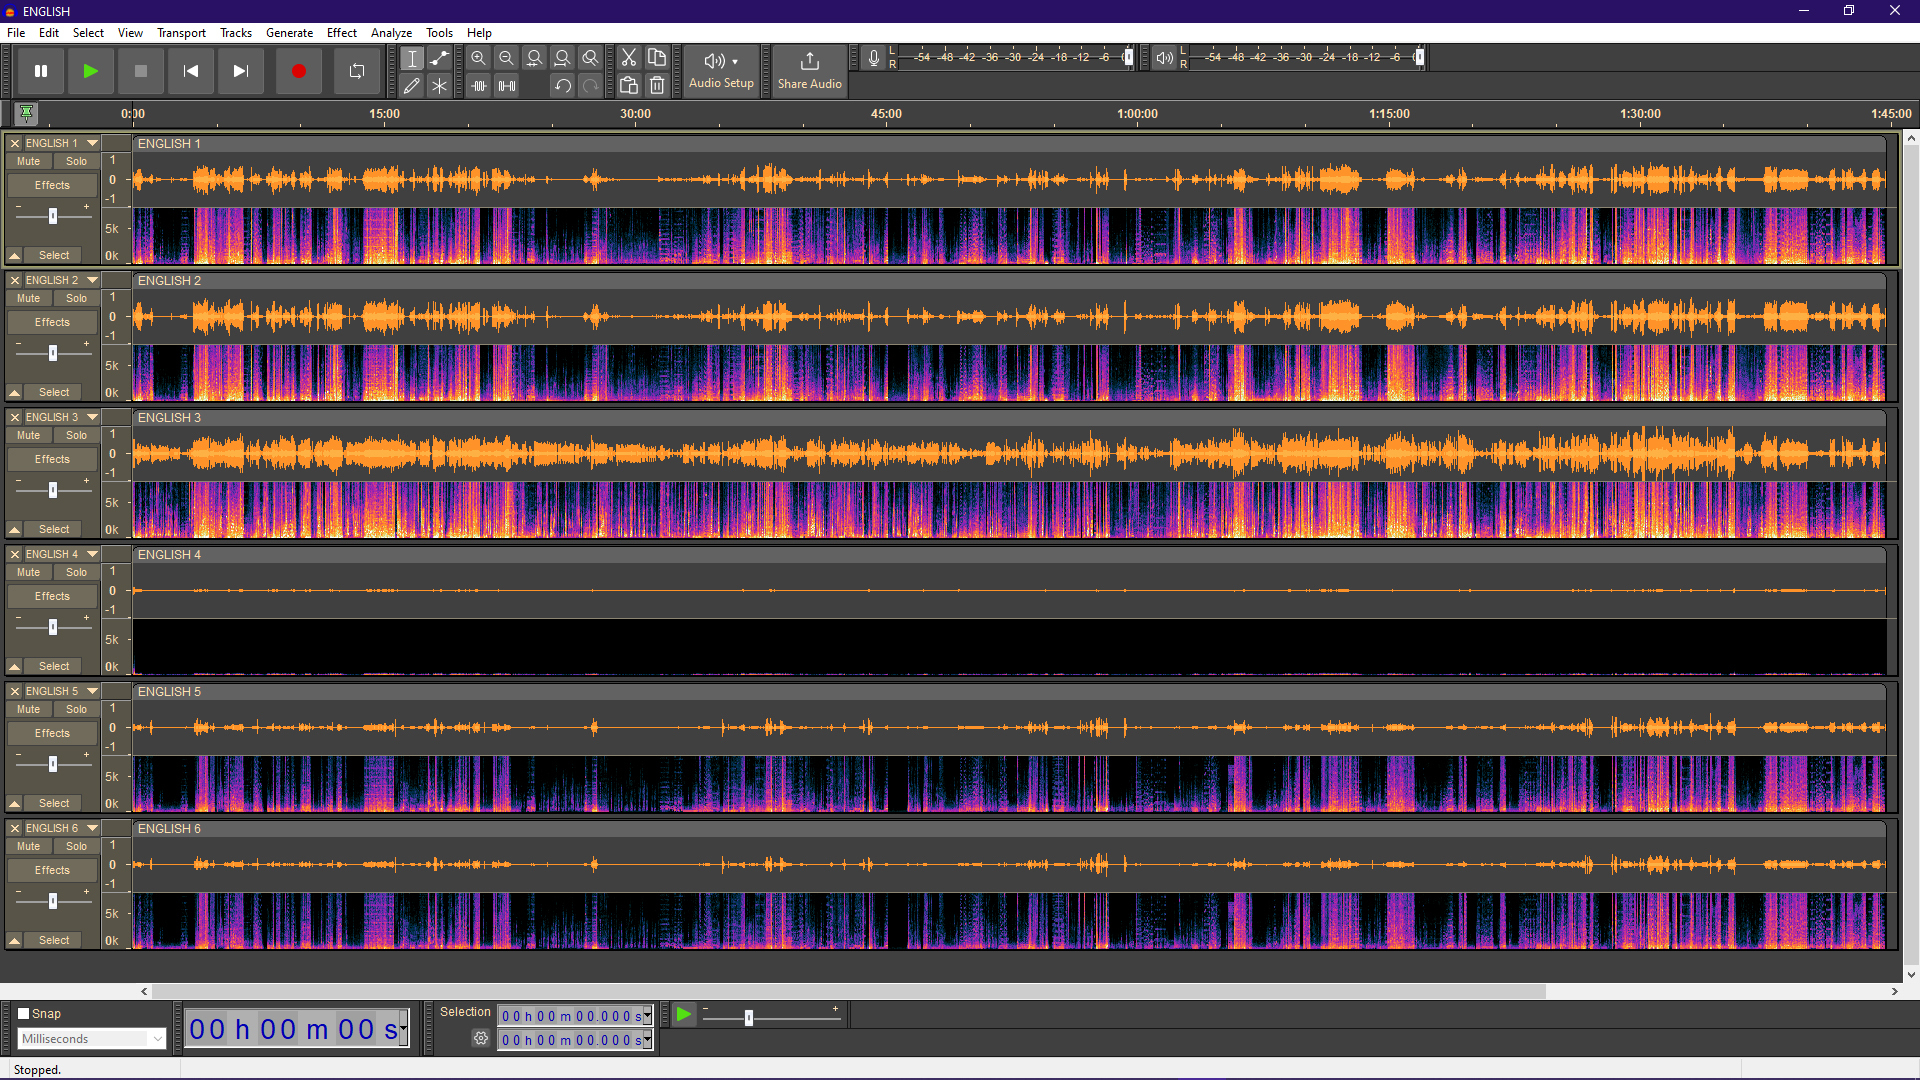Open ENGLISH 3 track dropdown menu
Viewport: 1920px width, 1080px height.
(92, 417)
